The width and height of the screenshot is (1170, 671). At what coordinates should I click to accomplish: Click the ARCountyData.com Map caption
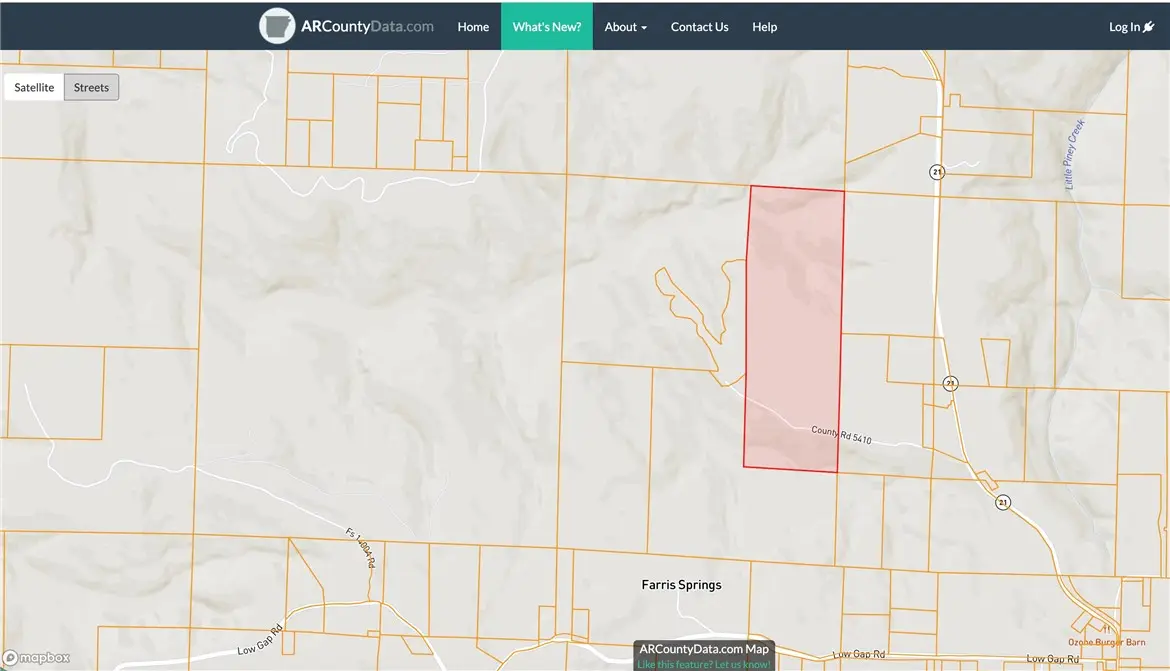[704, 649]
